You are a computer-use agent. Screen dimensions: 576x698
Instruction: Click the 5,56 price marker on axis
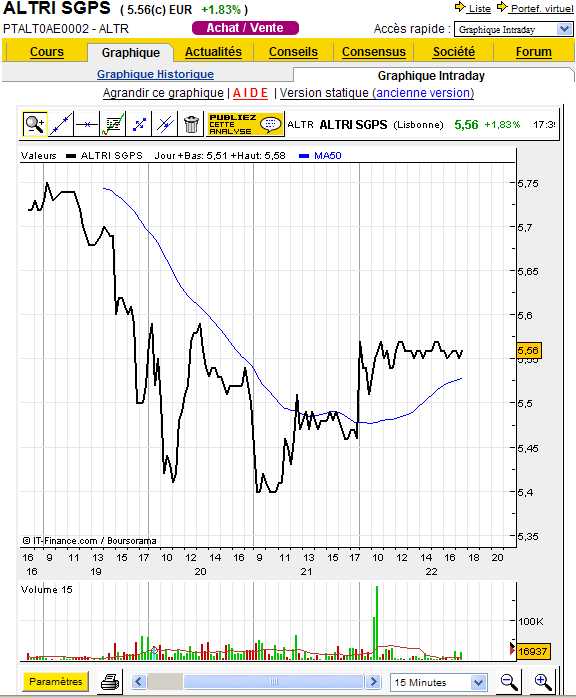click(528, 350)
